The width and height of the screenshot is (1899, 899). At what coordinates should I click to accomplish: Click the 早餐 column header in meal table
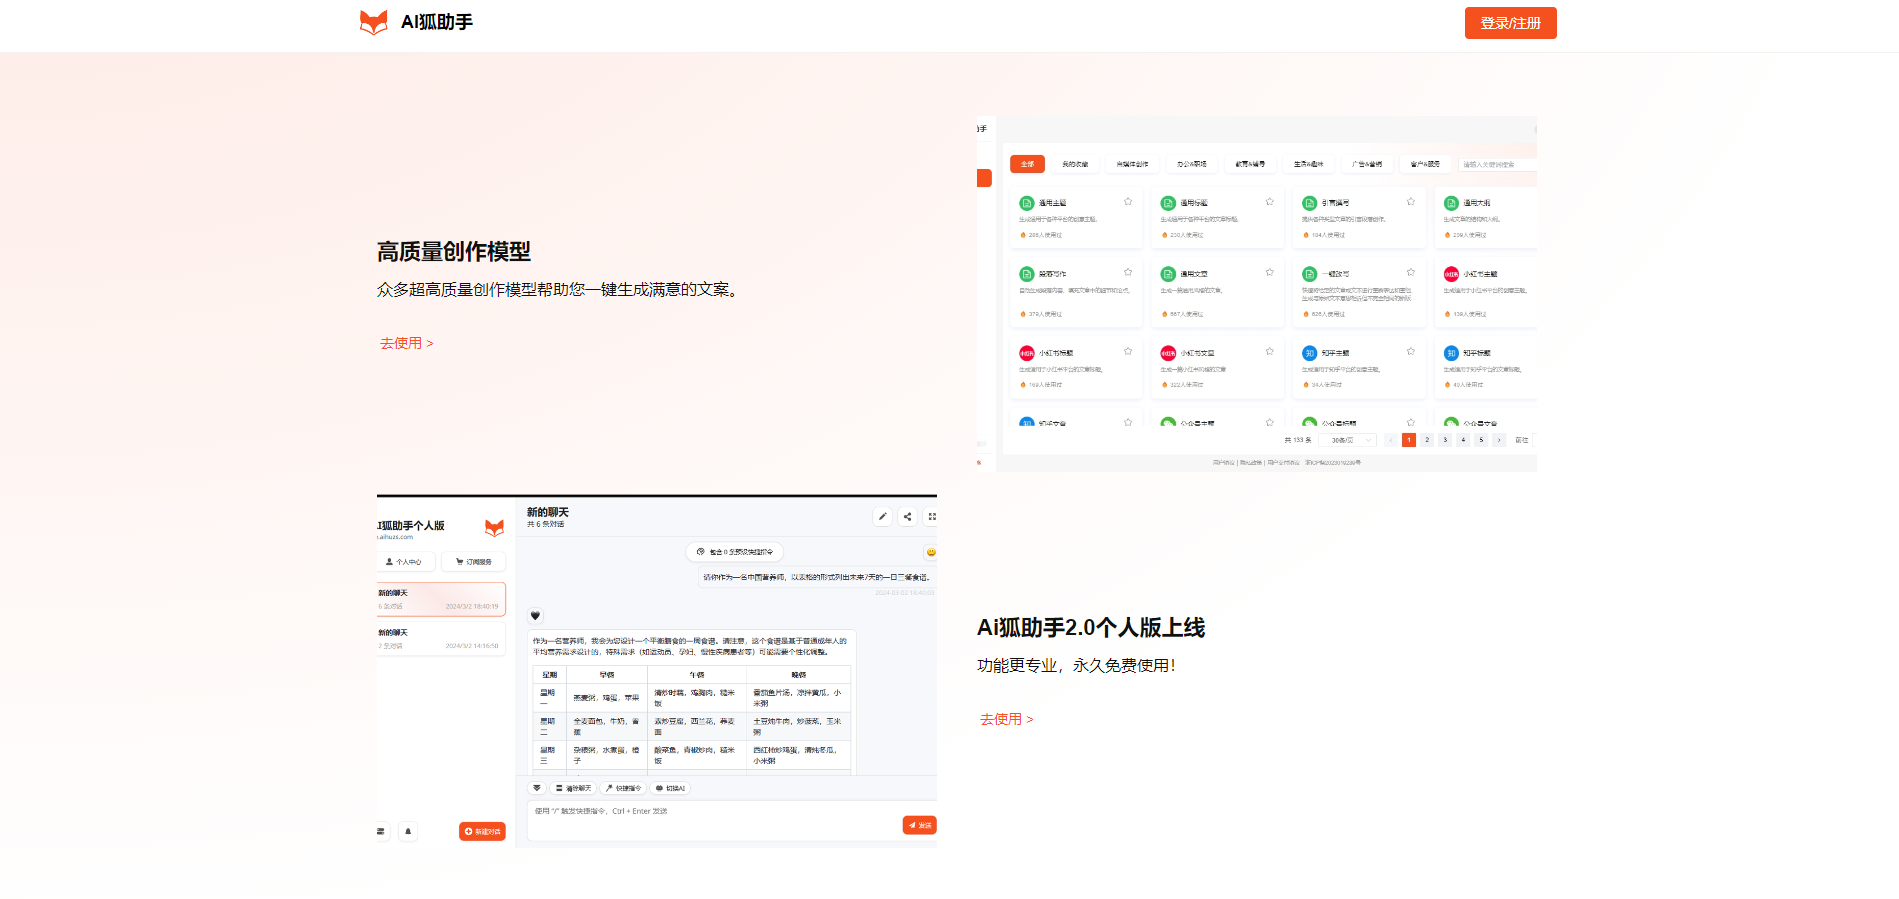607,675
